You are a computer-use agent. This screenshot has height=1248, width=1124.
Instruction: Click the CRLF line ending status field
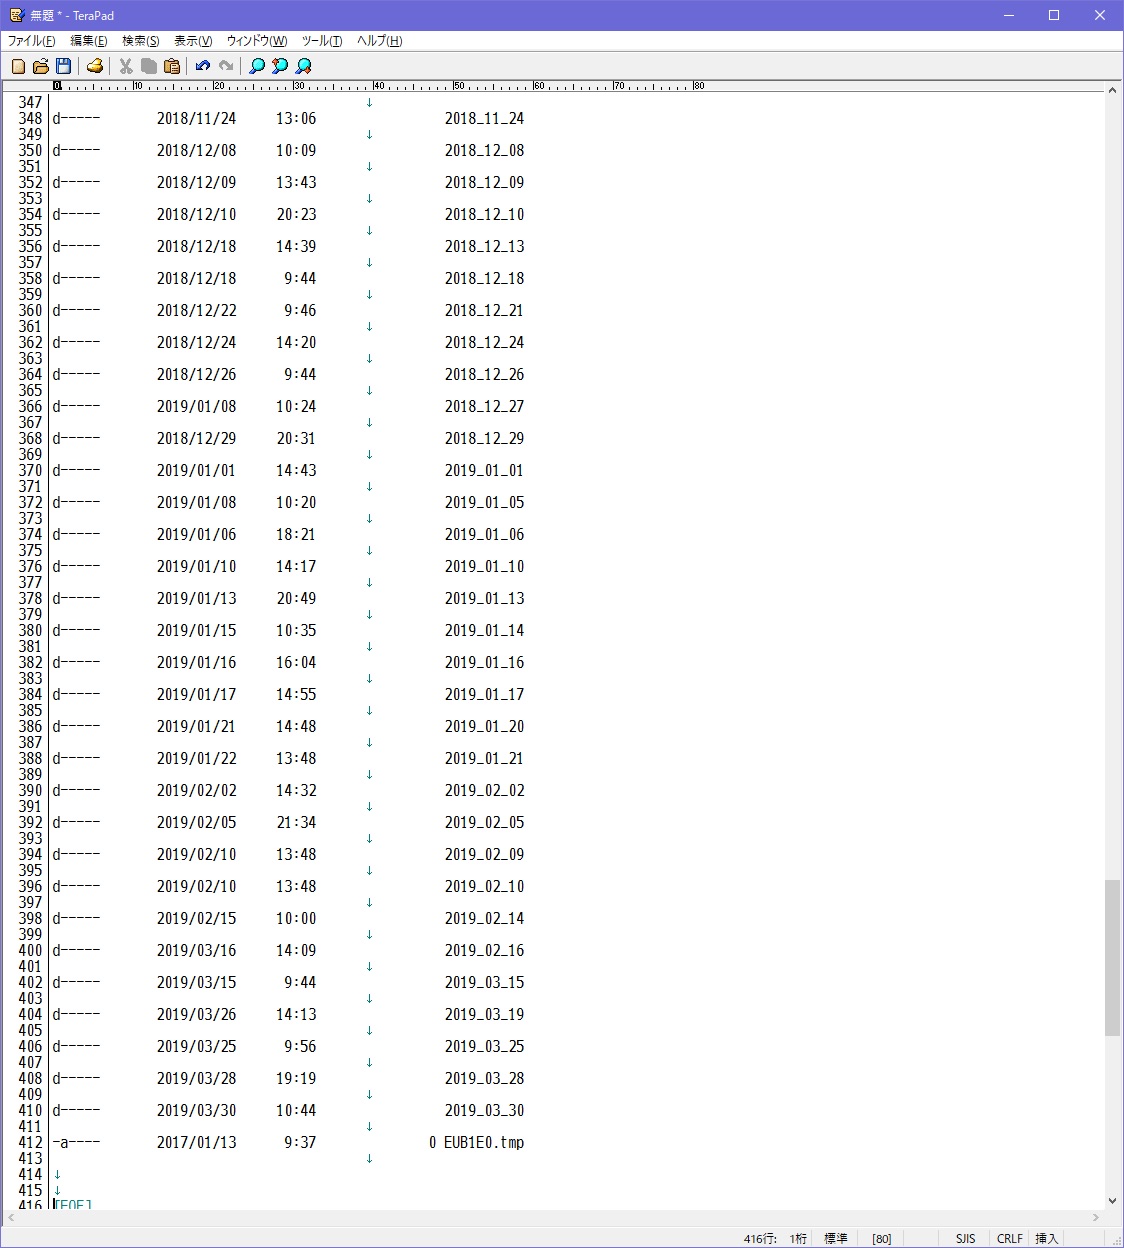[x=1010, y=1238]
